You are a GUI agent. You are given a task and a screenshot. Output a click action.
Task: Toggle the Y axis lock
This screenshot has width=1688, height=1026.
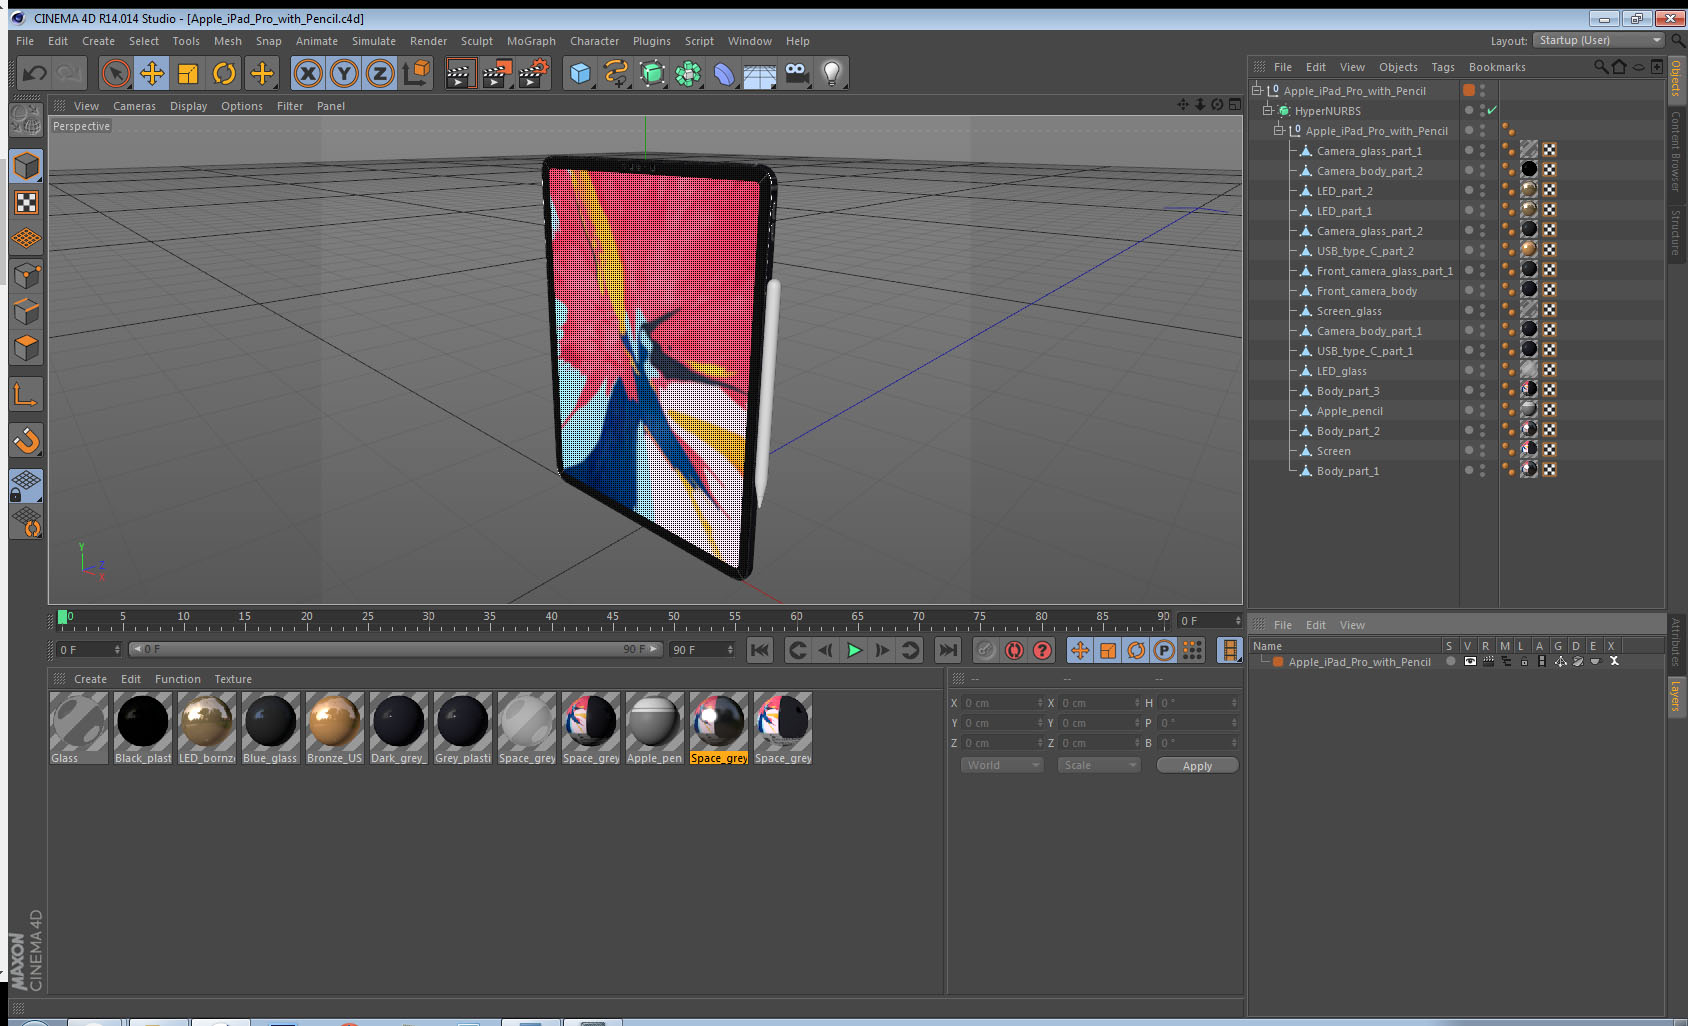344,73
